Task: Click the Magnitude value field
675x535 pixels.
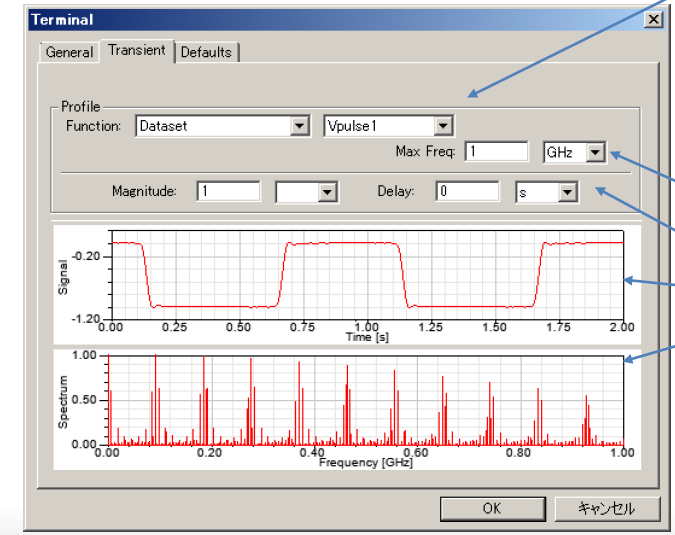Action: click(228, 191)
